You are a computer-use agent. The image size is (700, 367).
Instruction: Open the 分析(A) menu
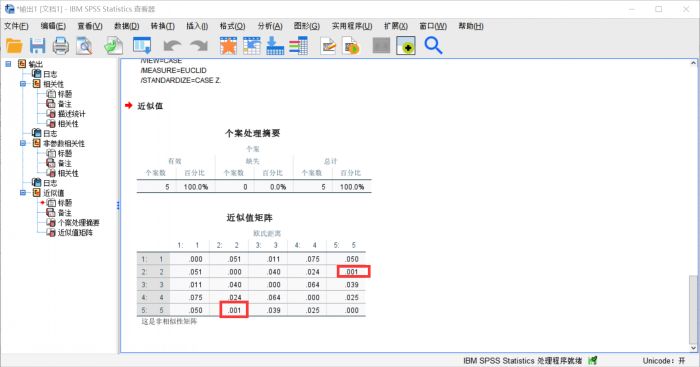tap(270, 26)
